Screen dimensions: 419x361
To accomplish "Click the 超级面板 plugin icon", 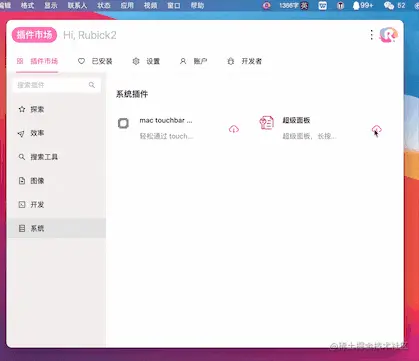I will [x=267, y=123].
